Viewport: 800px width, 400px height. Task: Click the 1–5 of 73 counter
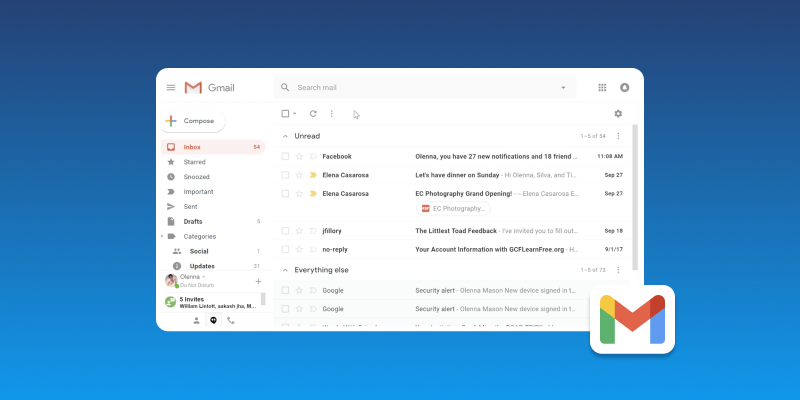[x=593, y=270]
